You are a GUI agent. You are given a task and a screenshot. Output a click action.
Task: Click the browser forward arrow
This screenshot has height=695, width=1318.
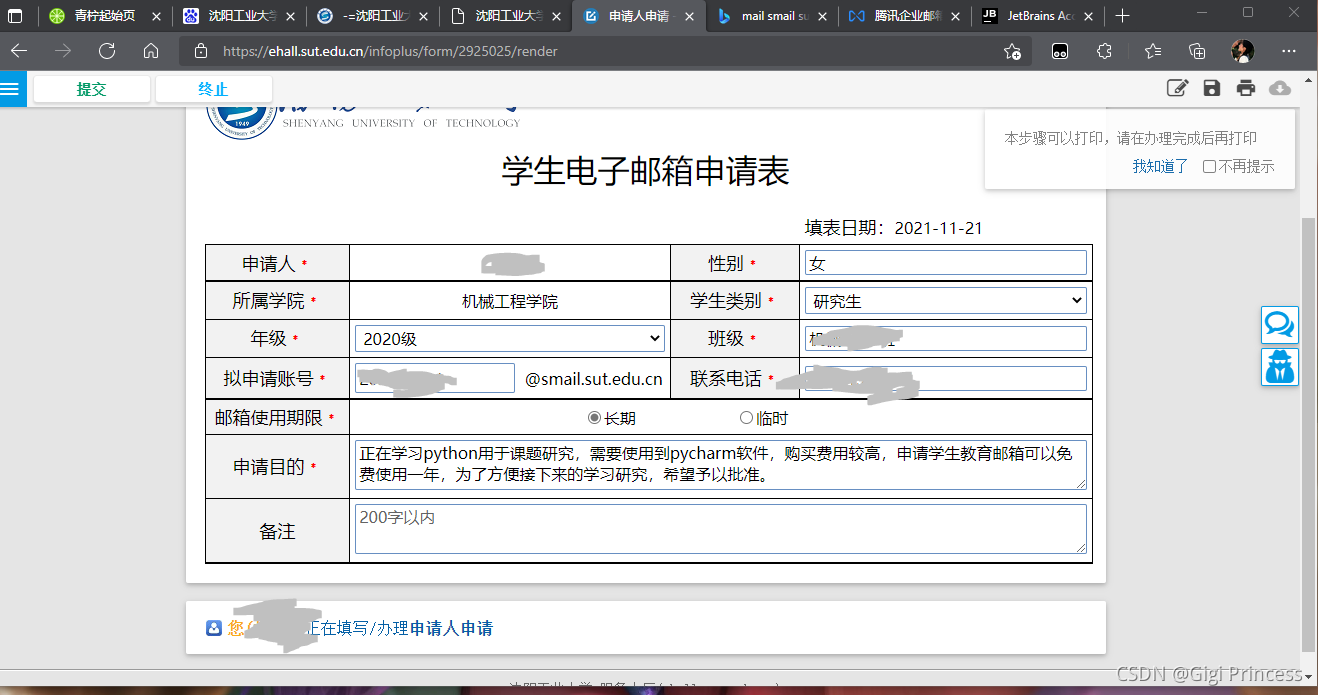tap(63, 51)
